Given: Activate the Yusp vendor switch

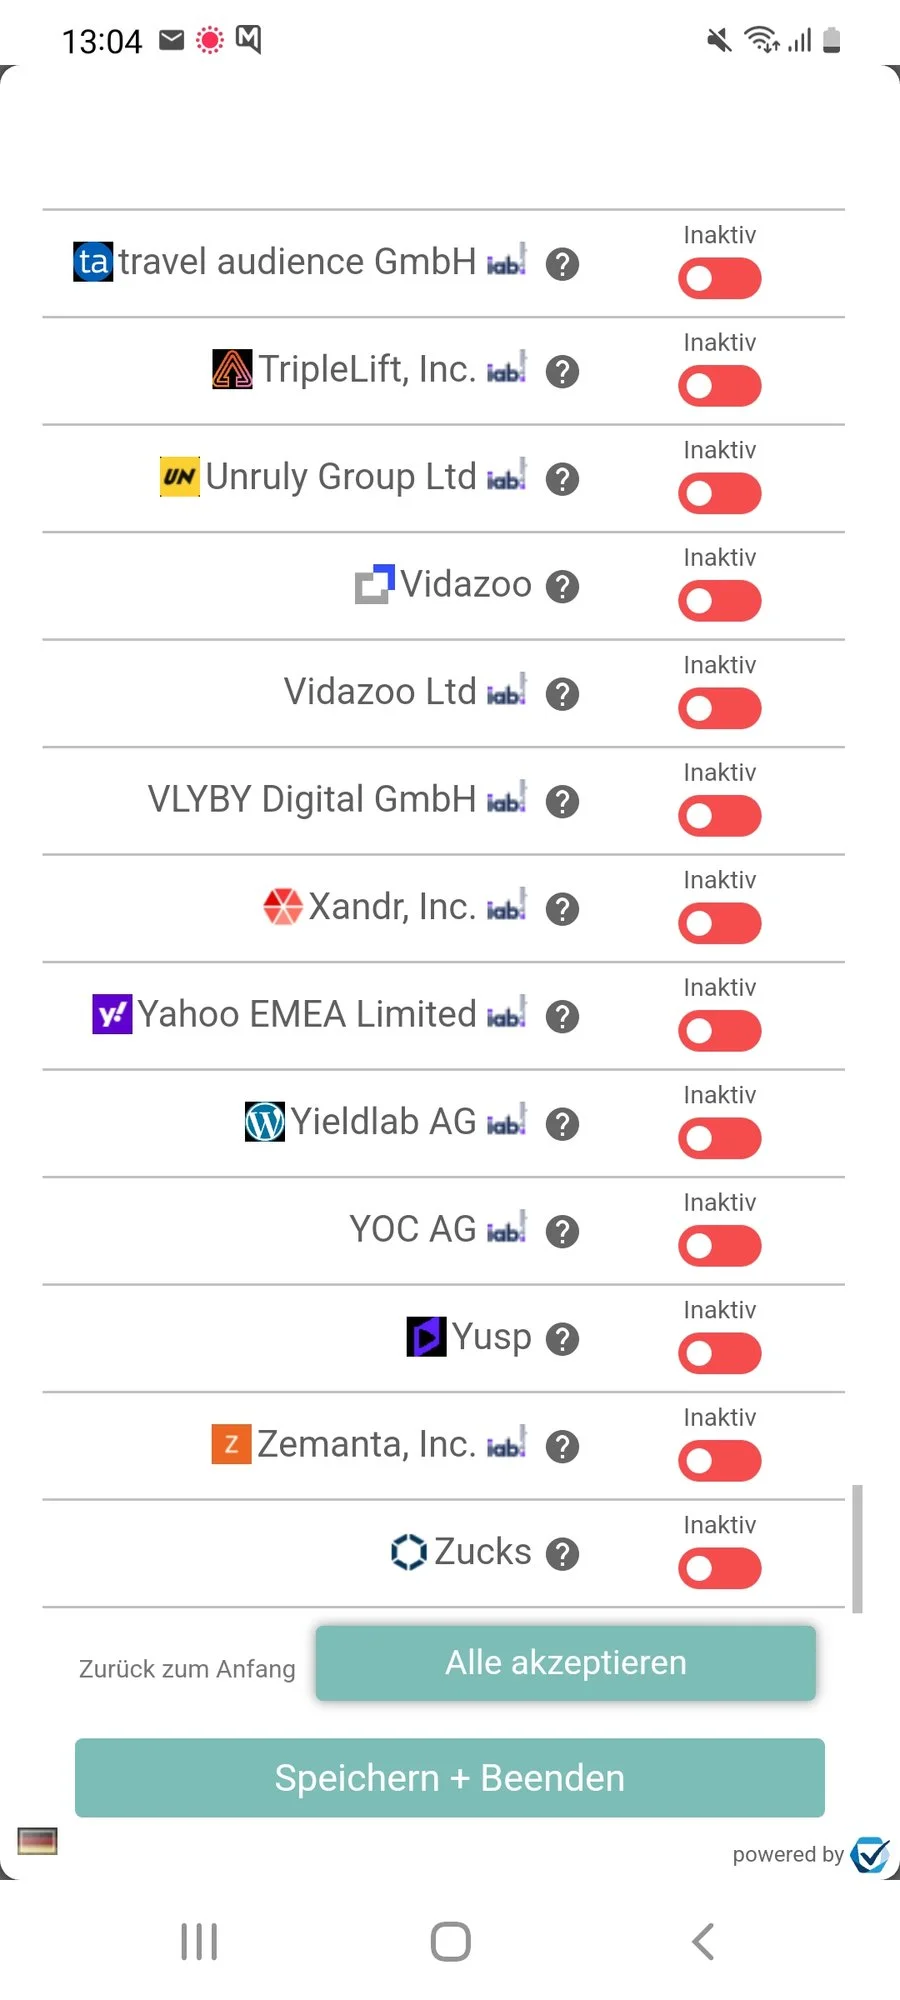Looking at the screenshot, I should (x=719, y=1354).
